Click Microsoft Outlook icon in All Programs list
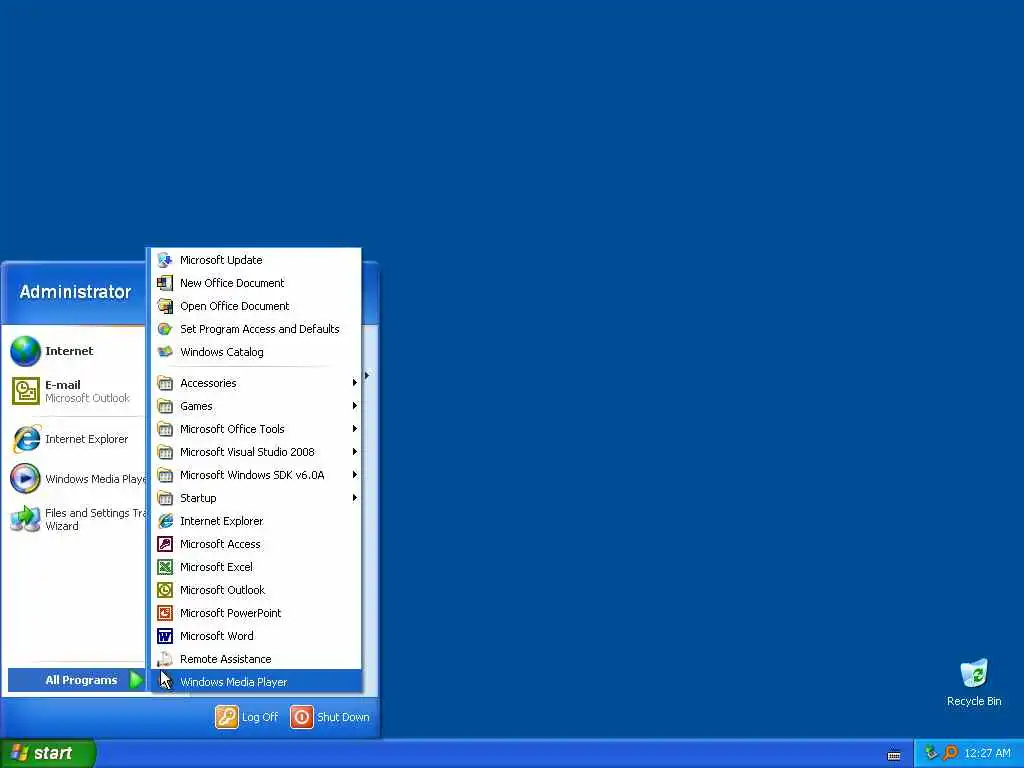This screenshot has height=768, width=1024. [x=165, y=590]
